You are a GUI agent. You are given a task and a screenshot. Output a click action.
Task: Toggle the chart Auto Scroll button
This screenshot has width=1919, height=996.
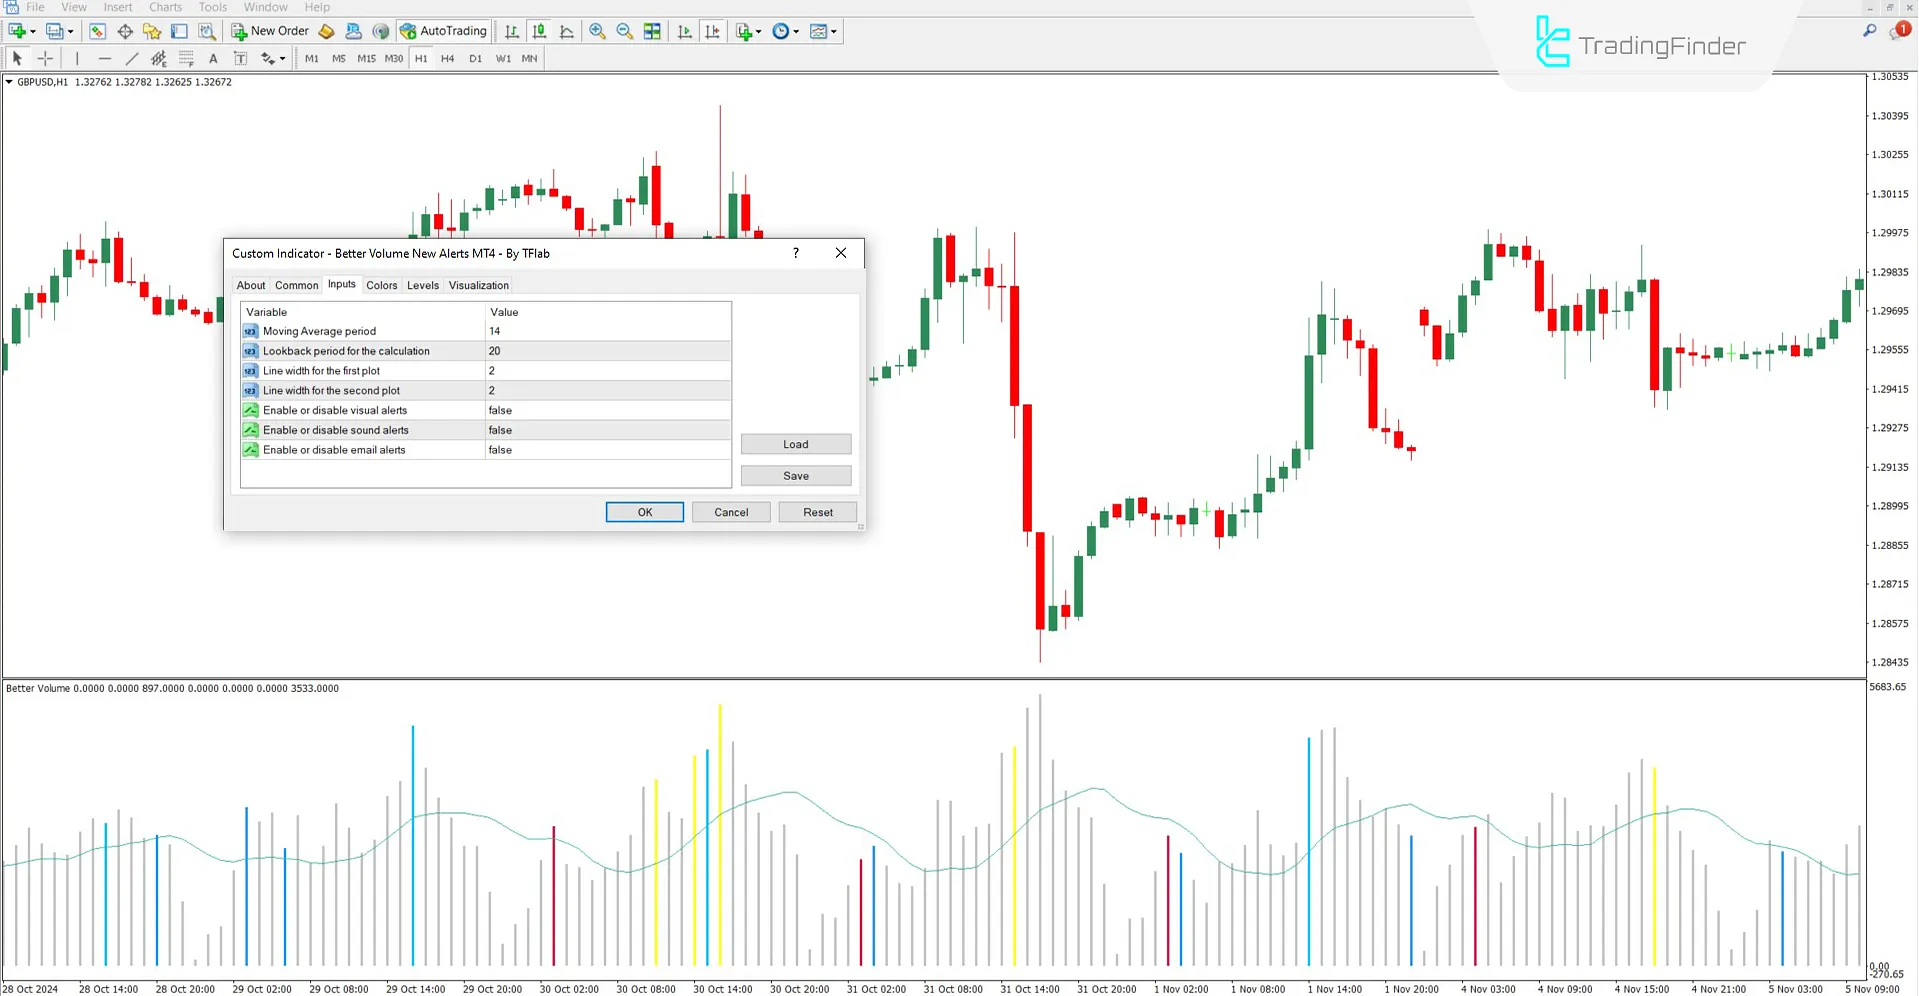[684, 31]
